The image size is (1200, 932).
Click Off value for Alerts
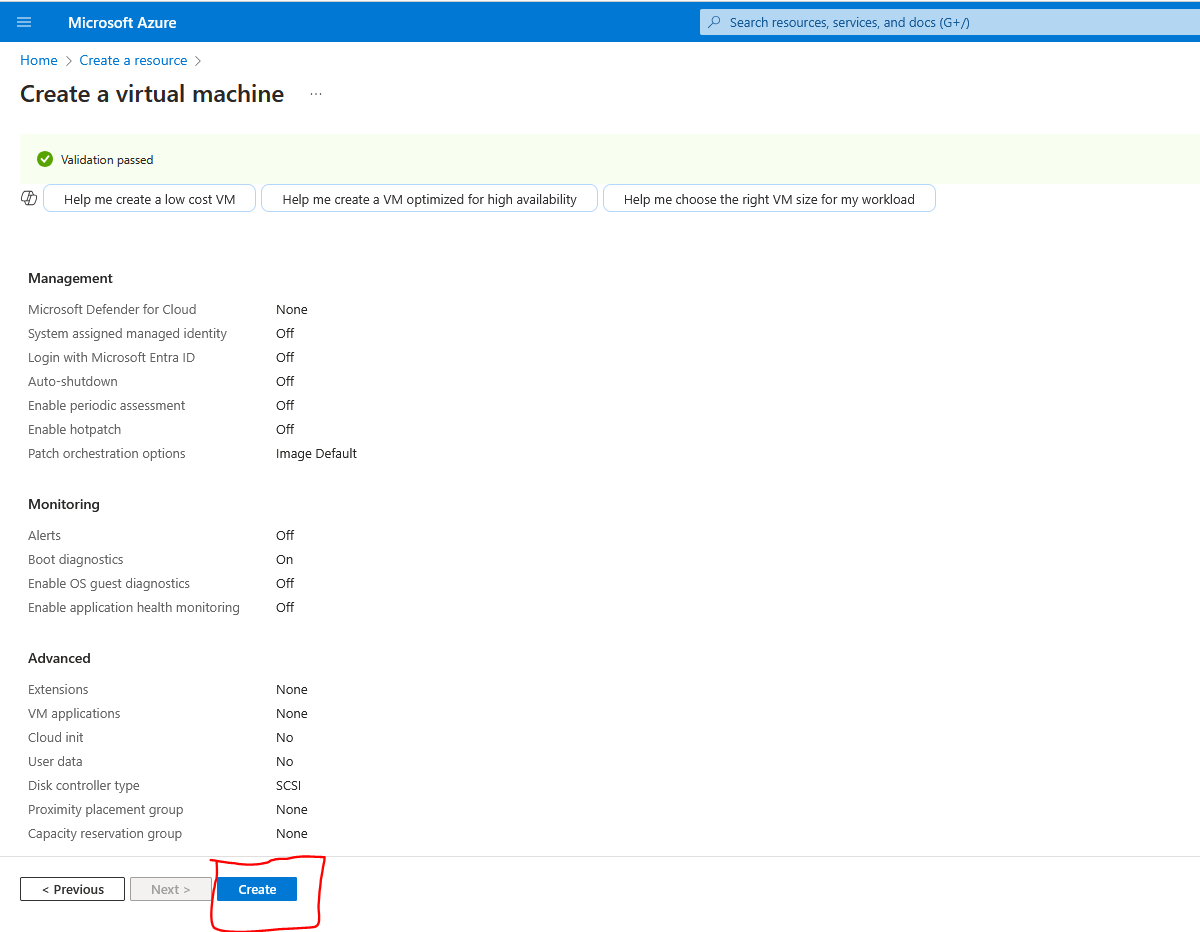pyautogui.click(x=285, y=535)
